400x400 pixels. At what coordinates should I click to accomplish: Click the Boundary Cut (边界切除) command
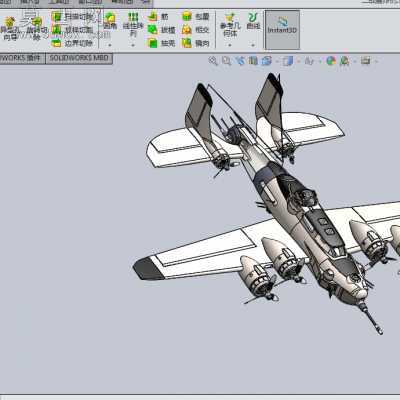click(x=72, y=43)
